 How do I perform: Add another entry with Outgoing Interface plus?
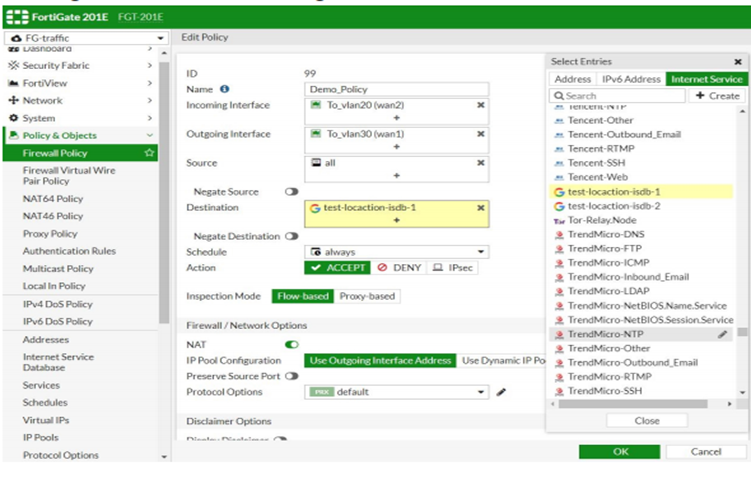[396, 148]
